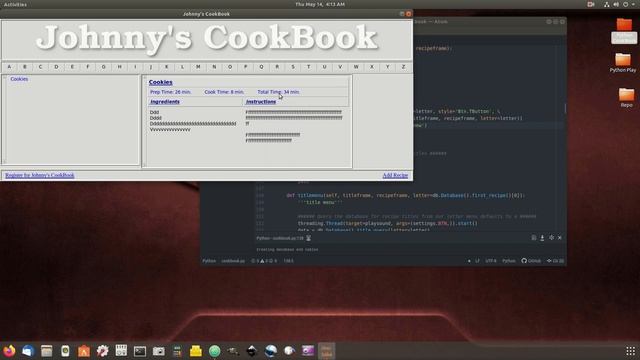Open Ubuntu Software from the dock
The image size is (640, 360).
[x=84, y=351]
